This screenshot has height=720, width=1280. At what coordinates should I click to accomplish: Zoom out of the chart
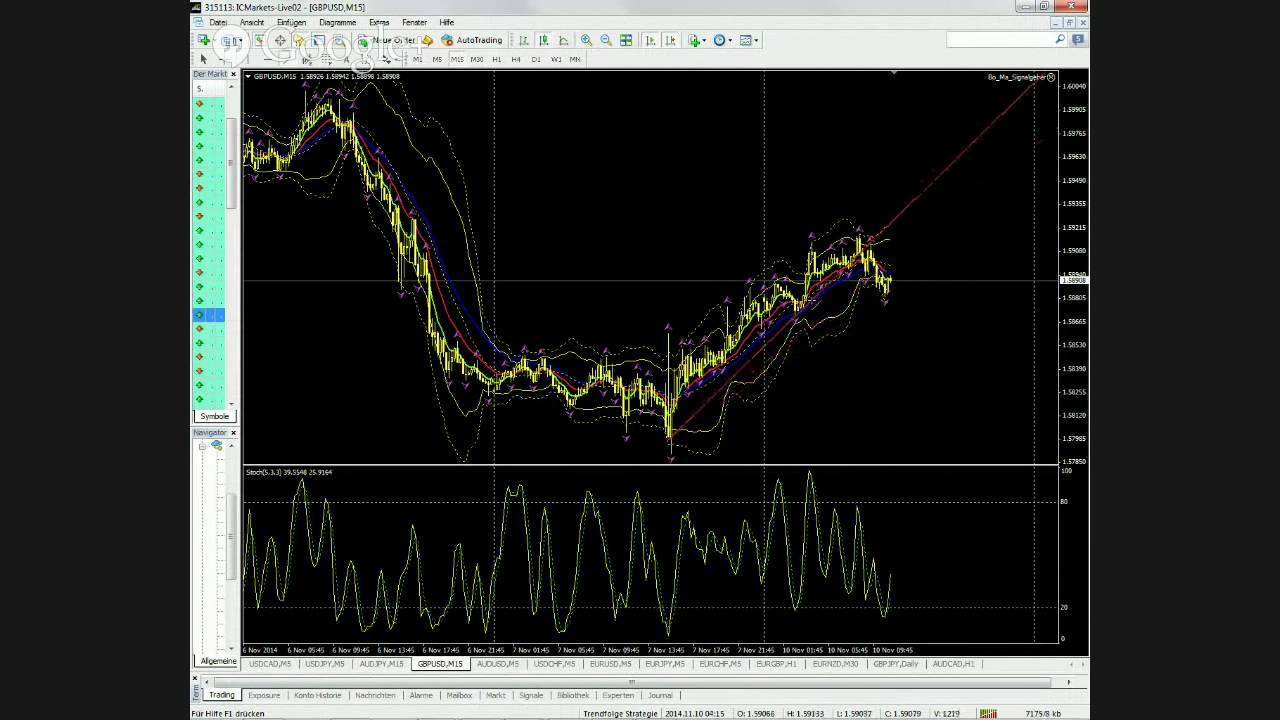(606, 40)
